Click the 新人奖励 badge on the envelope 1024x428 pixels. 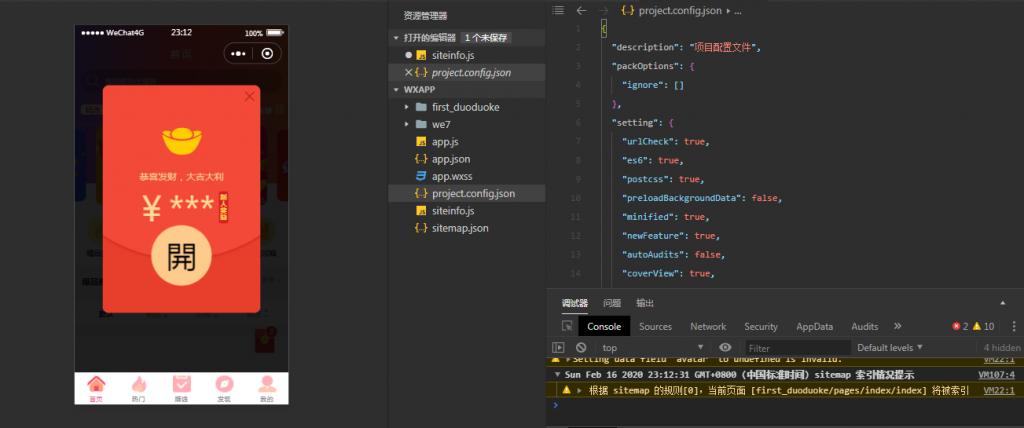coord(223,207)
